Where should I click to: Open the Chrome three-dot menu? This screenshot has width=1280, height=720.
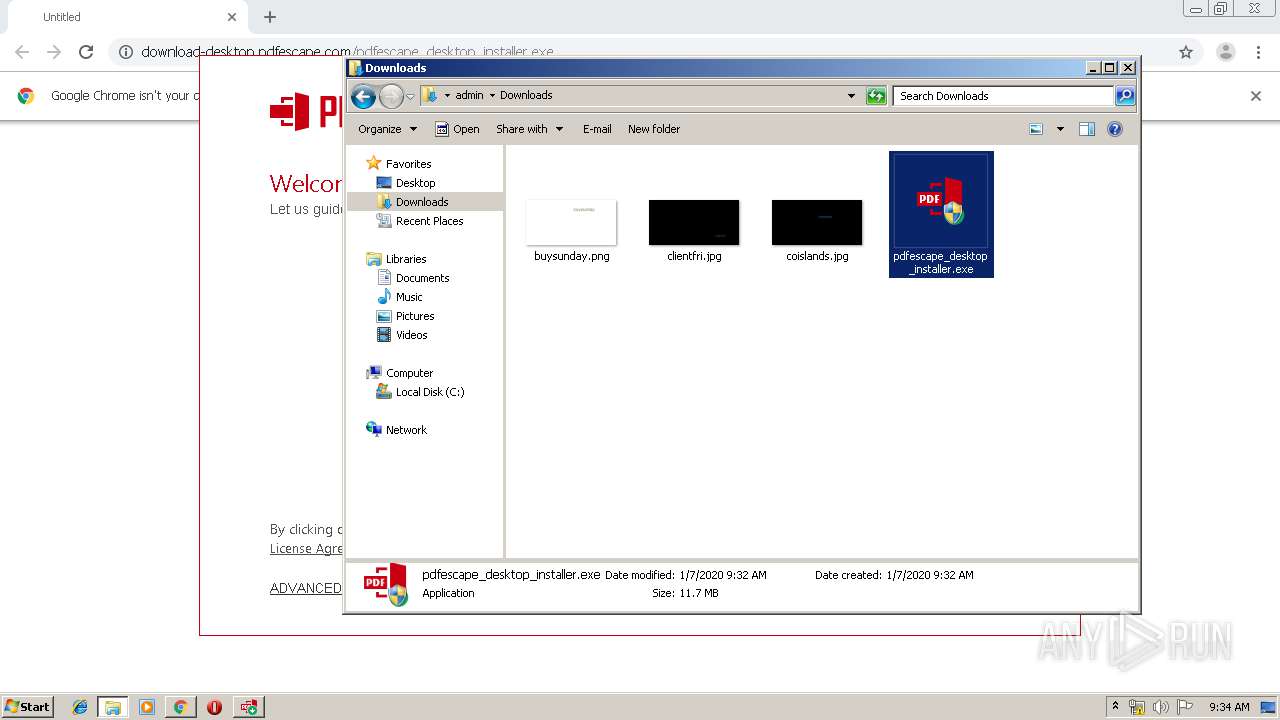(1259, 52)
